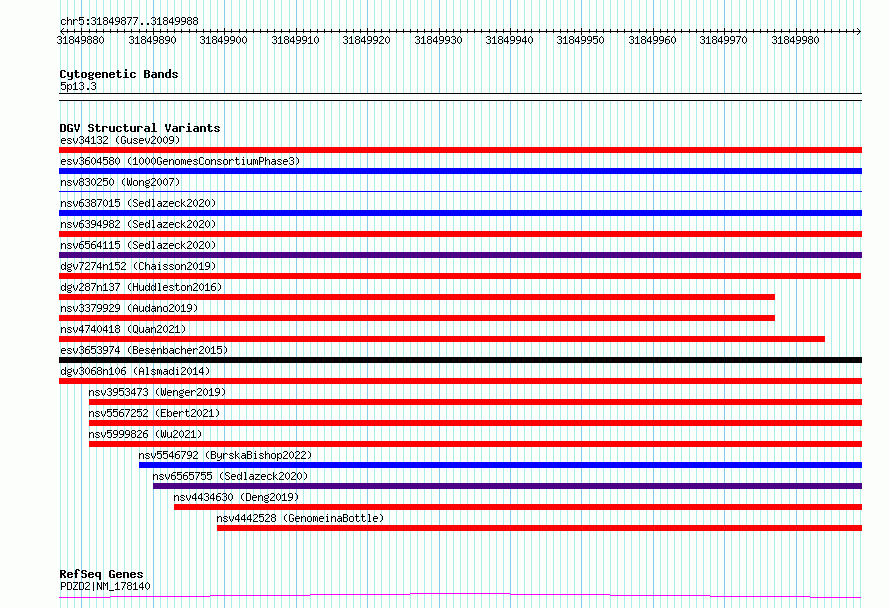The width and height of the screenshot is (890, 608).
Task: Click the Cytogenetic Bands track heading
Action: 119,74
